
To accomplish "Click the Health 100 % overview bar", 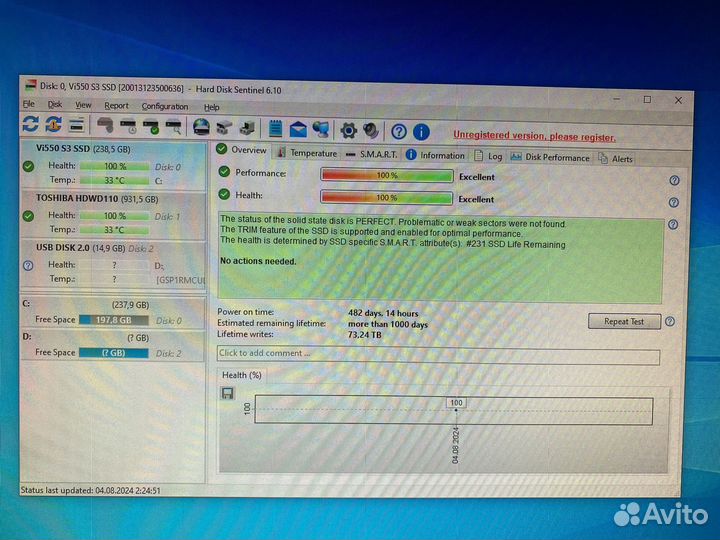I will point(386,197).
